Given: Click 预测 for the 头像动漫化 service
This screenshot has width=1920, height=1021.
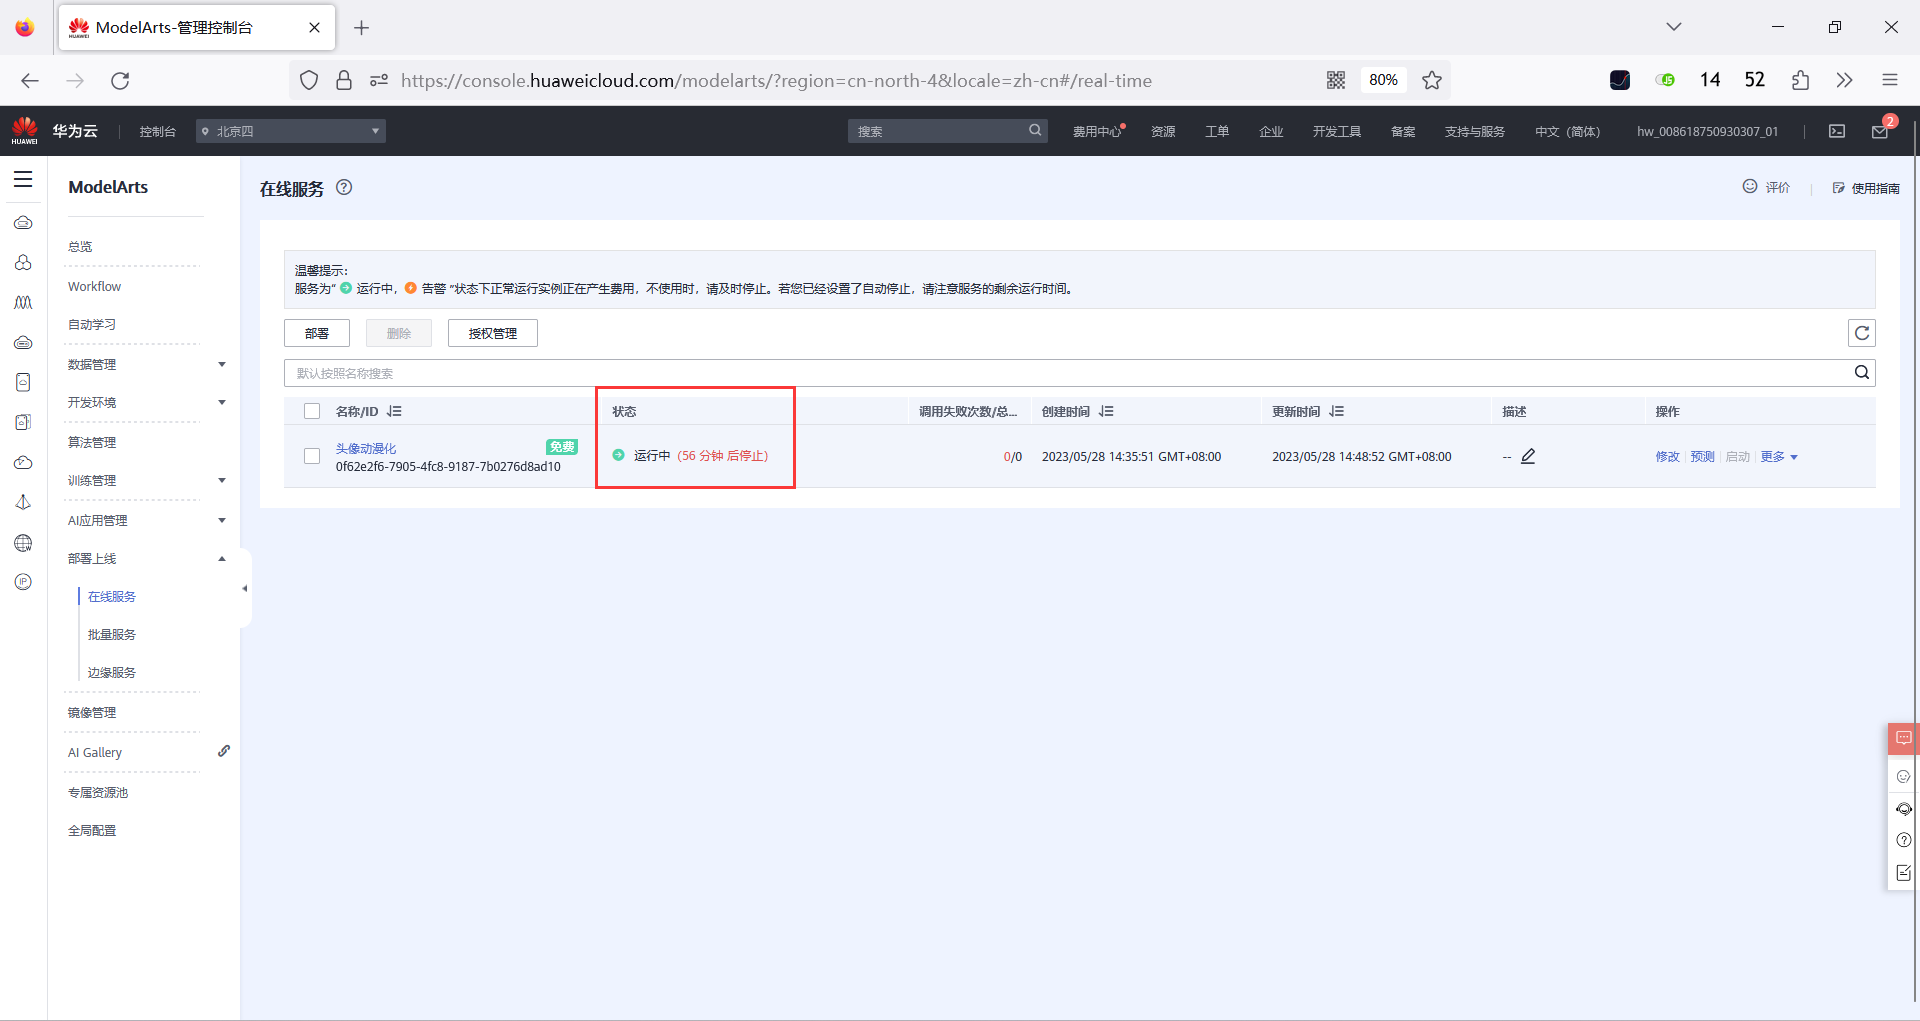Looking at the screenshot, I should (1702, 457).
